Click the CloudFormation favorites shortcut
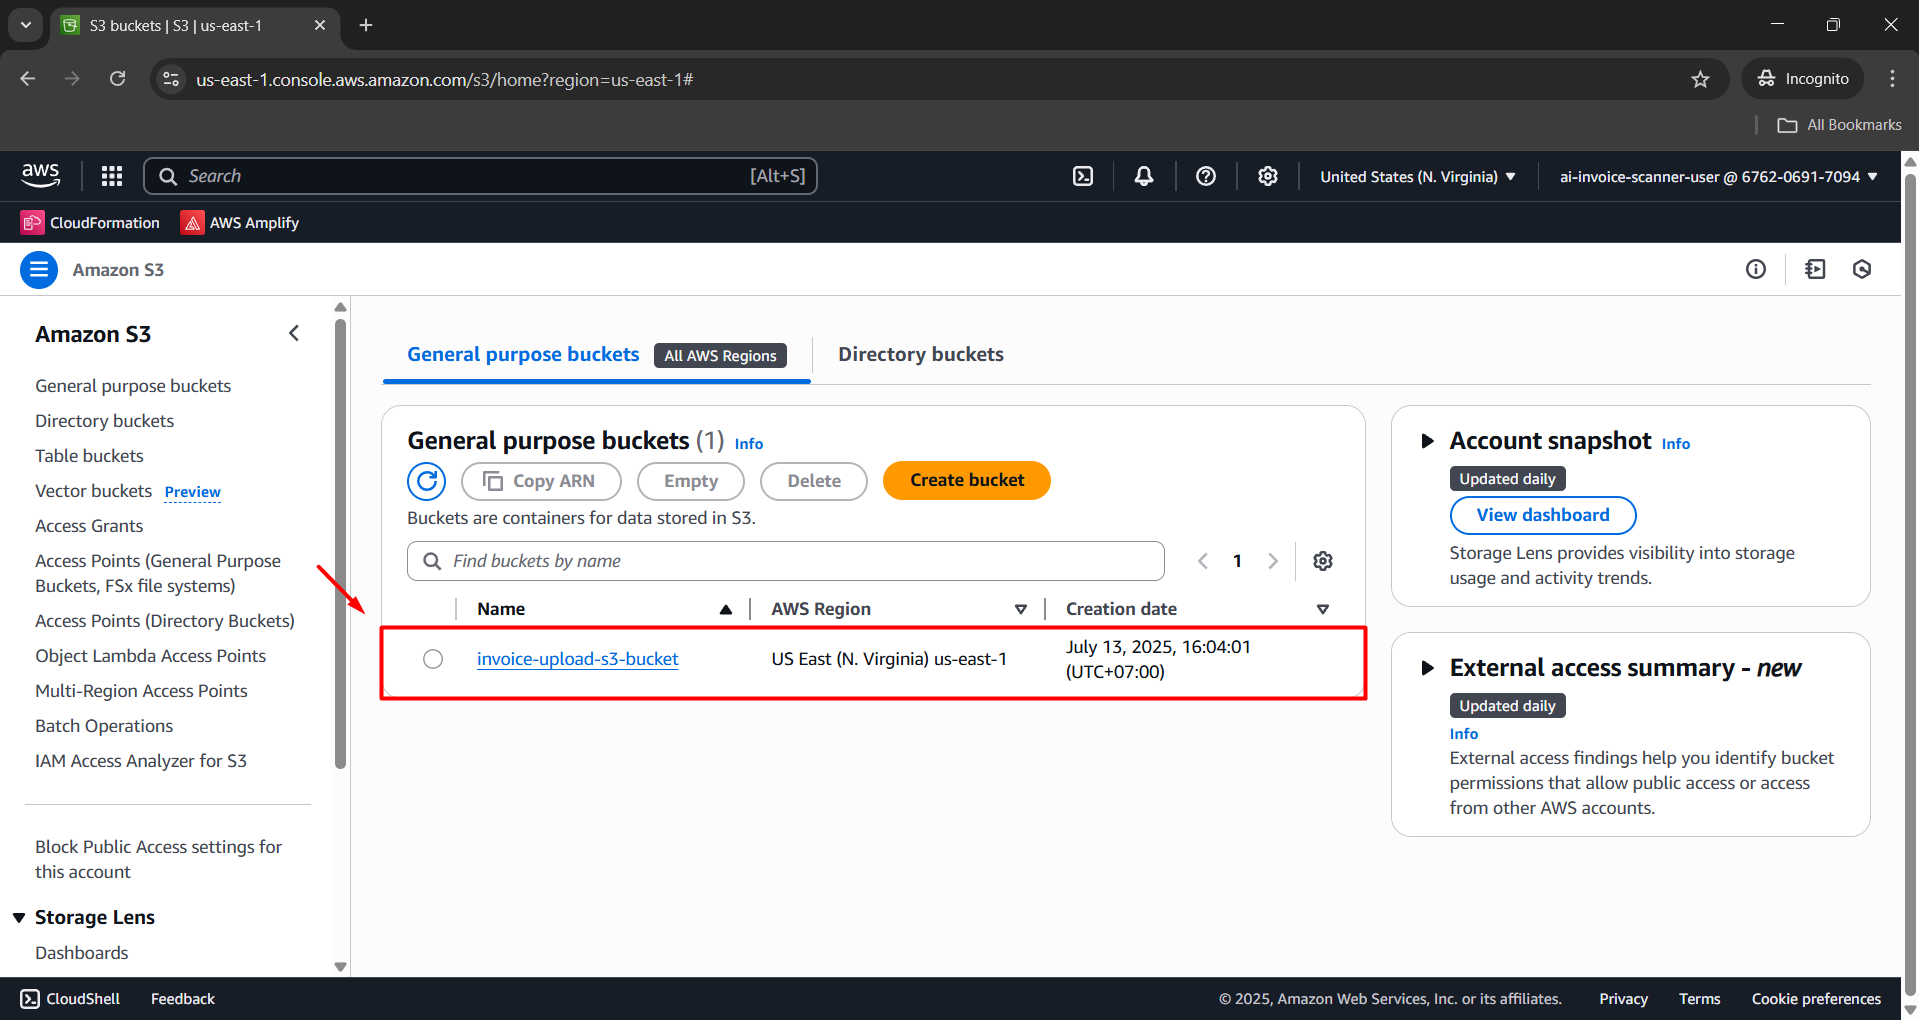 [89, 222]
